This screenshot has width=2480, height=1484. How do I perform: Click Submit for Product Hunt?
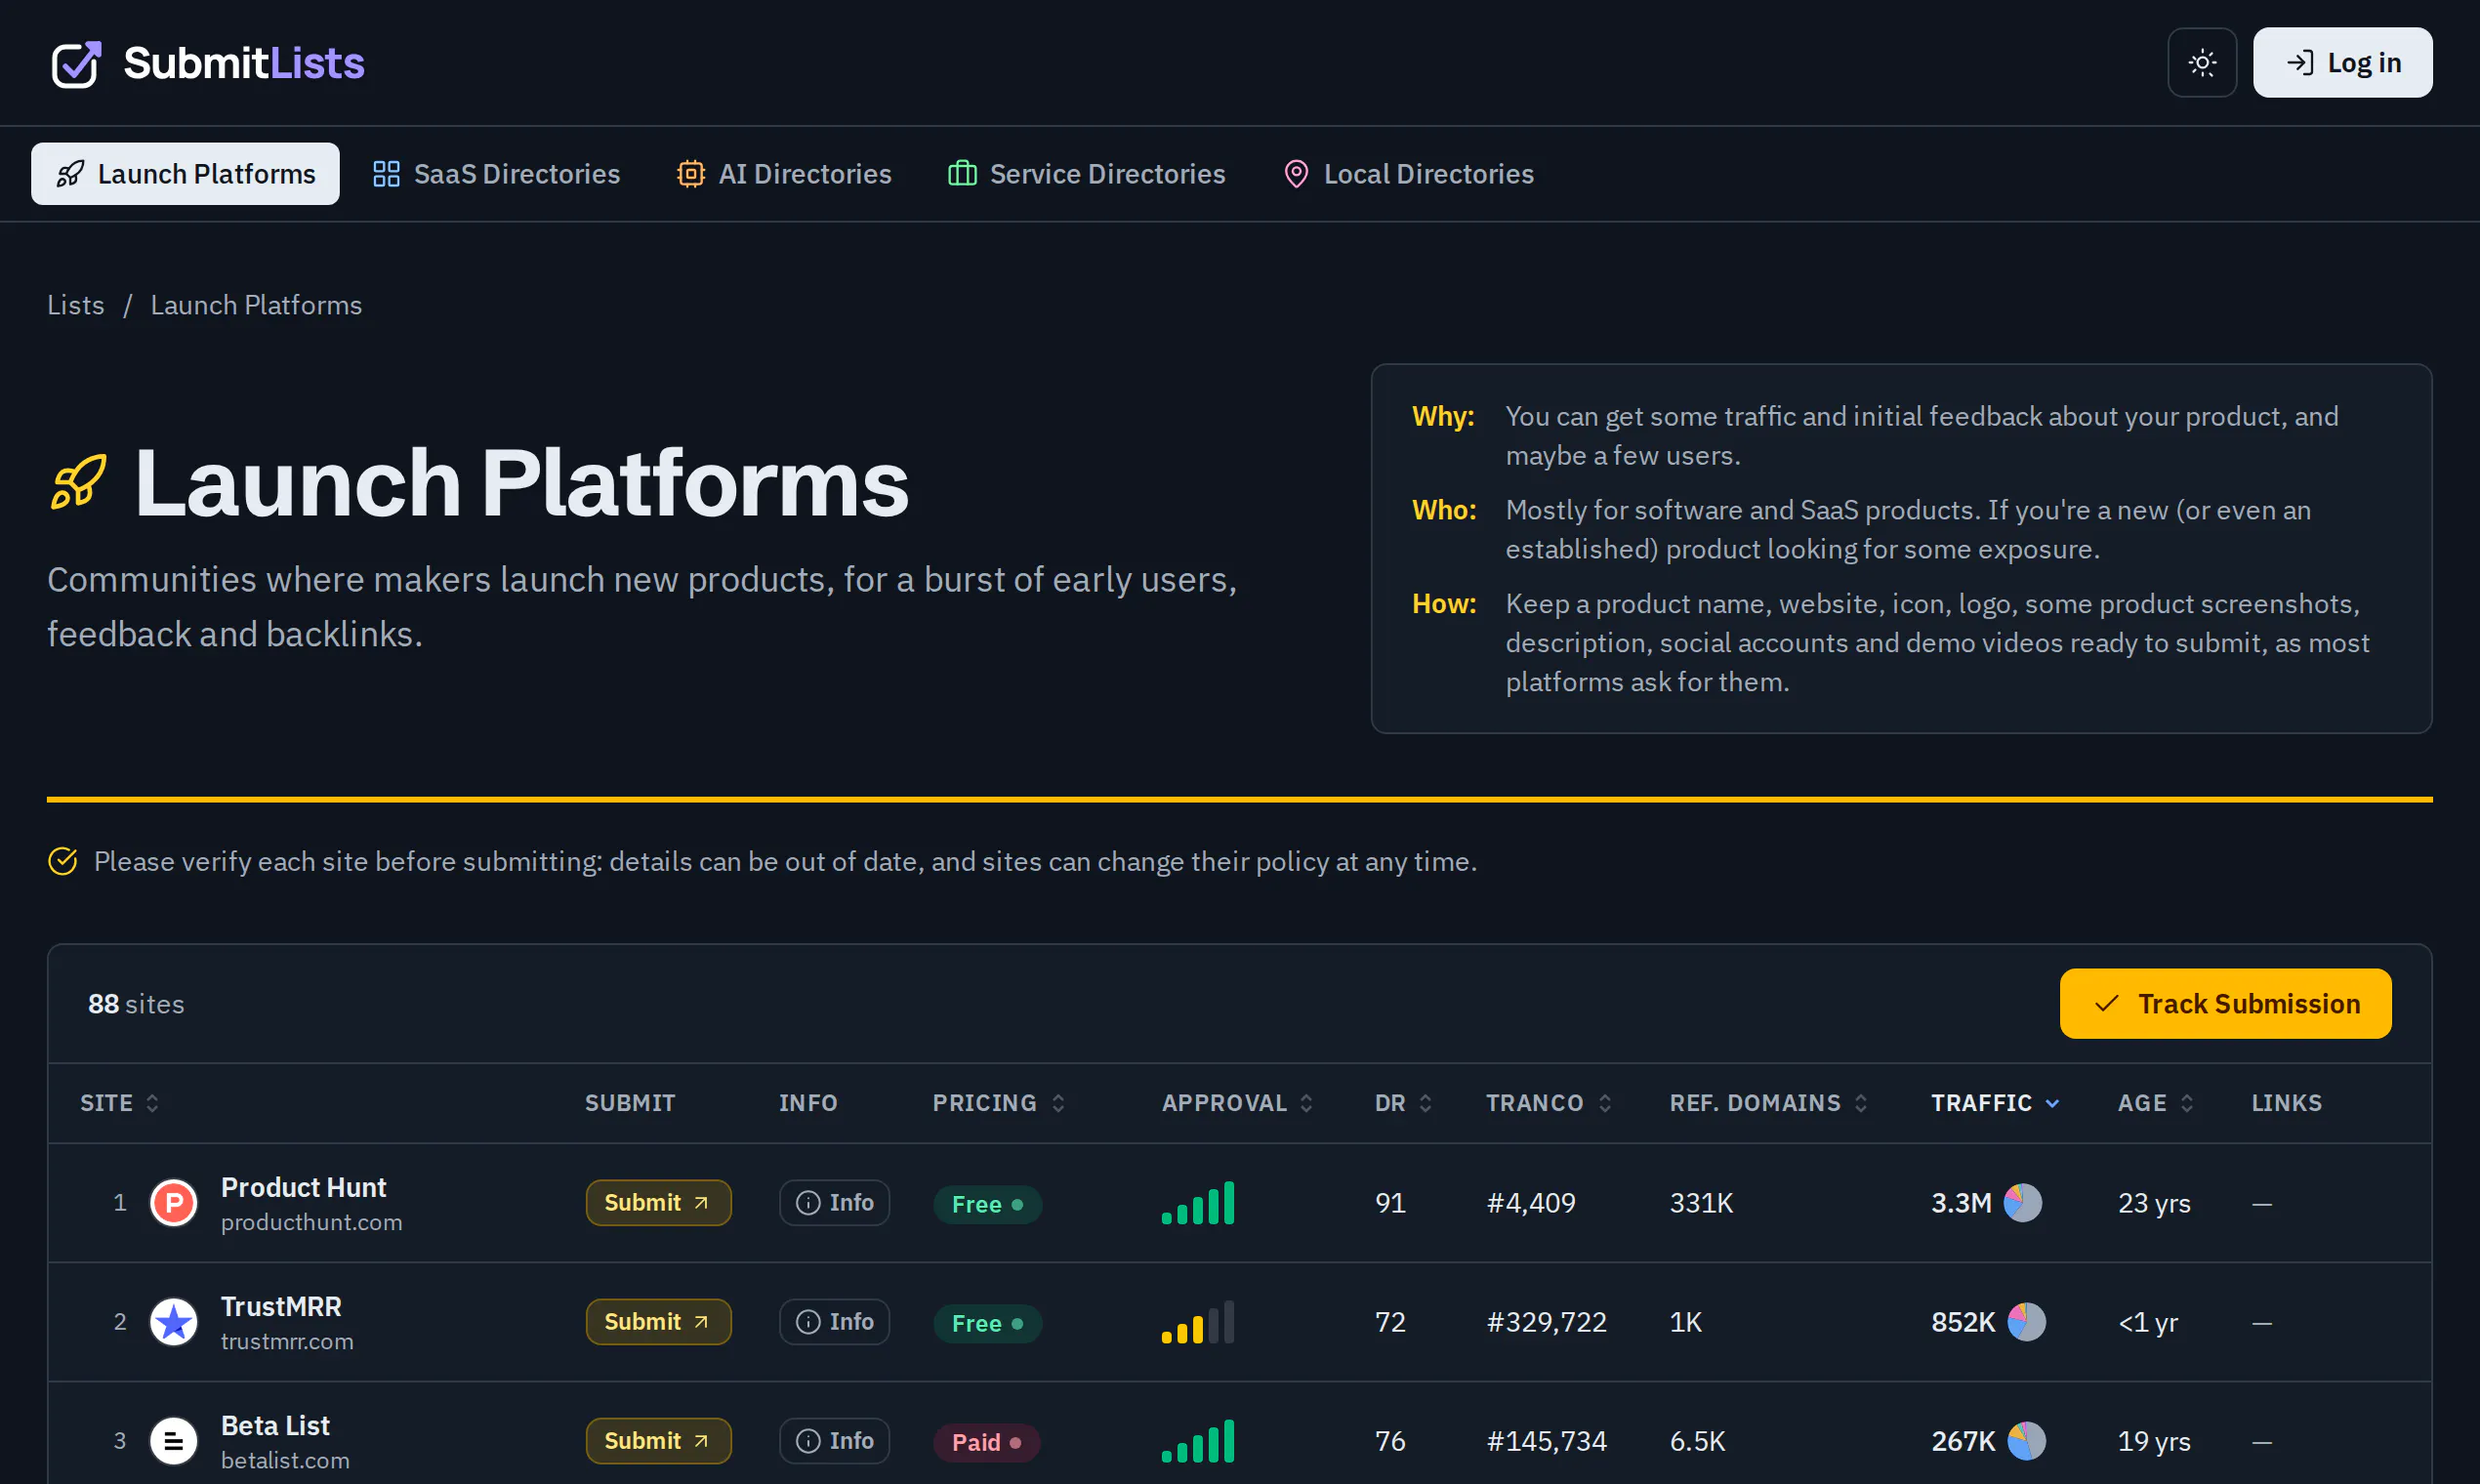(658, 1202)
